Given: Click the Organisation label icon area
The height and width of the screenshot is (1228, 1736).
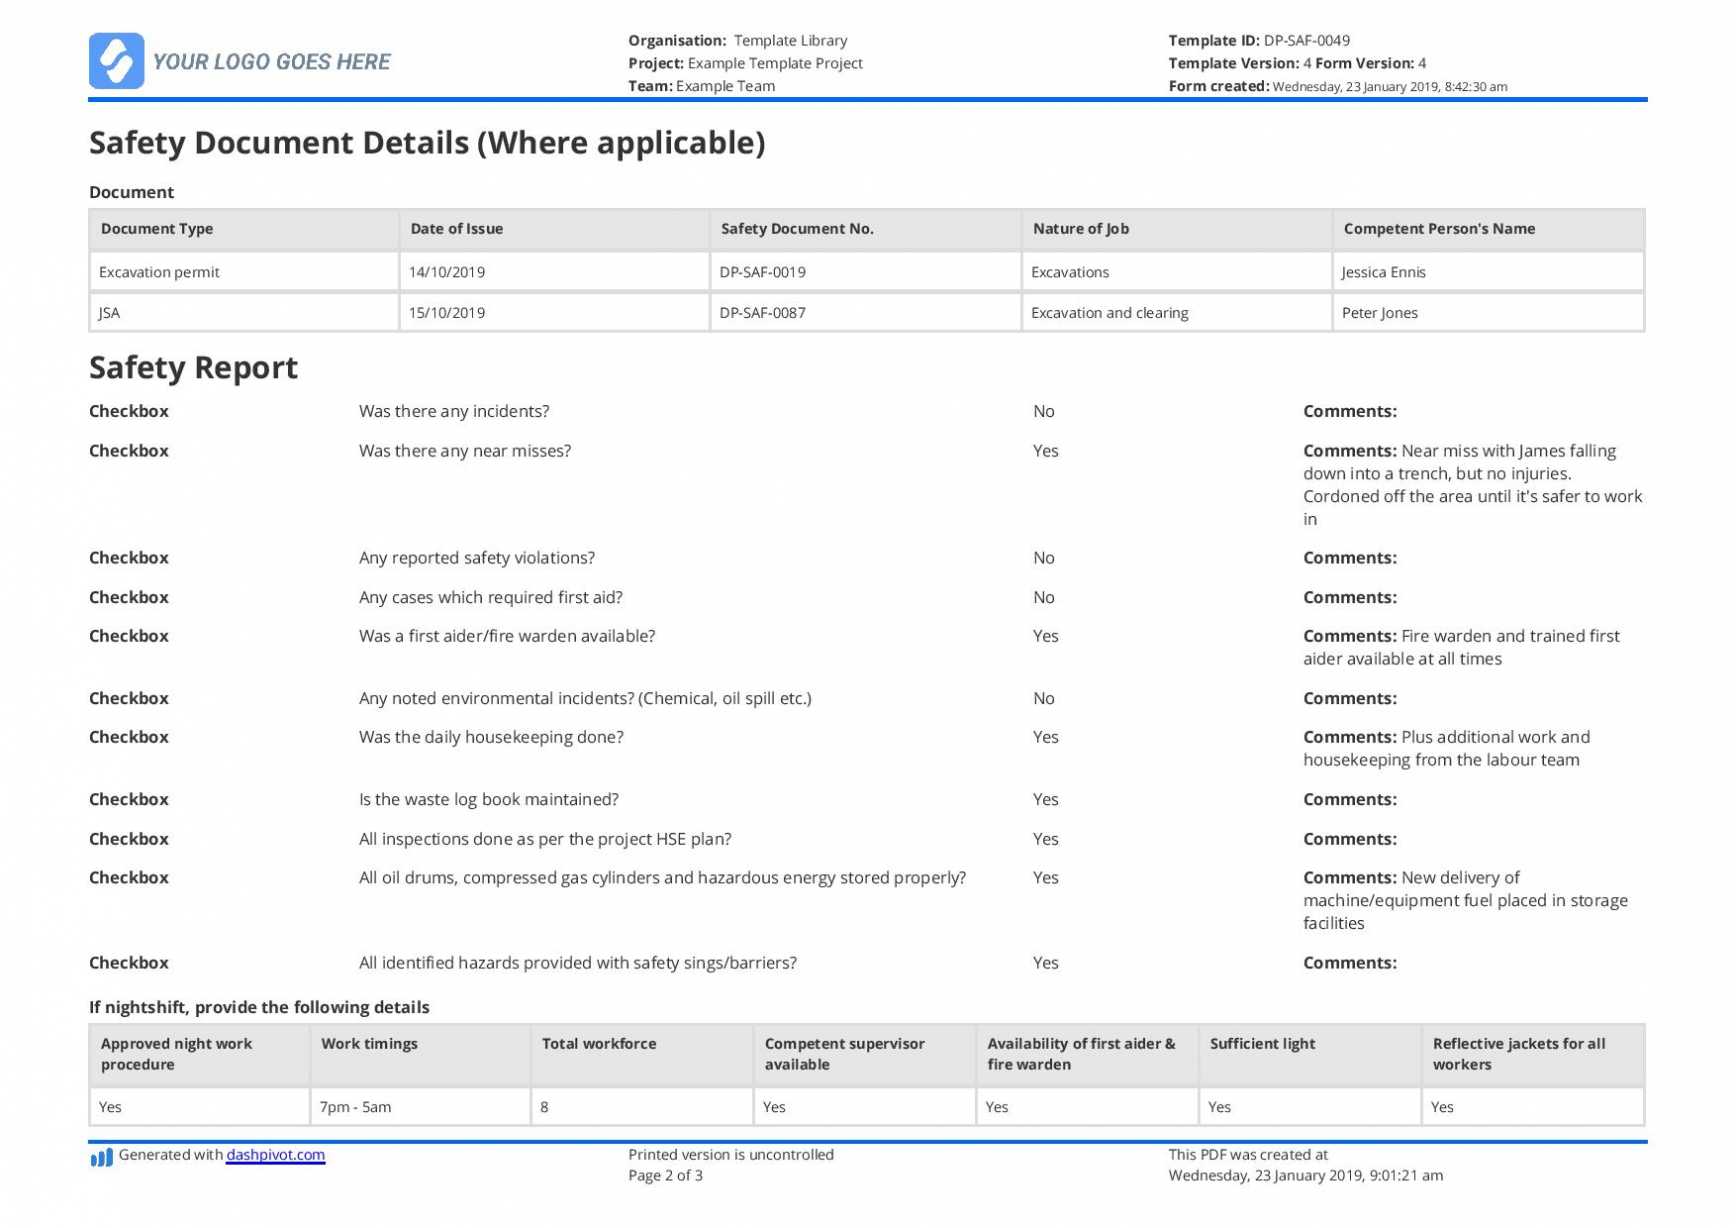Looking at the screenshot, I should click(x=676, y=40).
